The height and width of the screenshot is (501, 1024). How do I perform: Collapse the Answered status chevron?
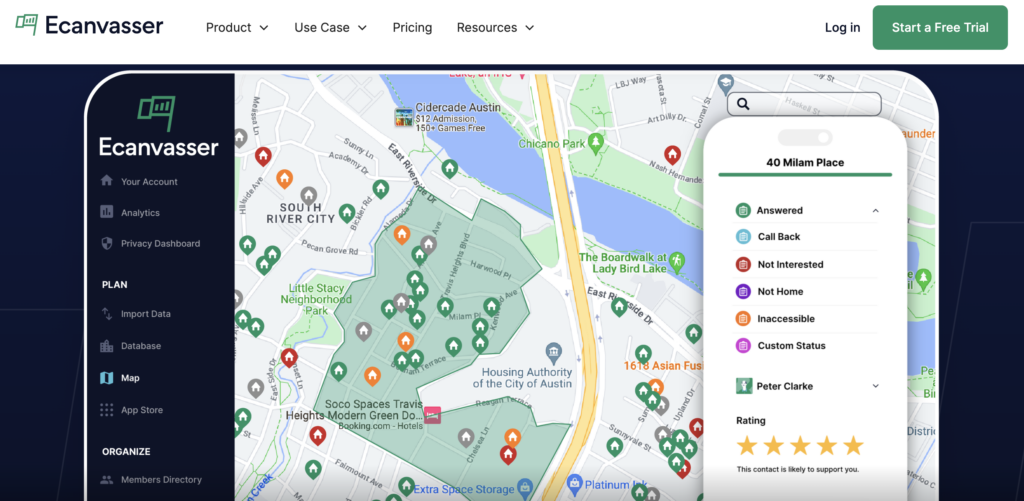[876, 210]
